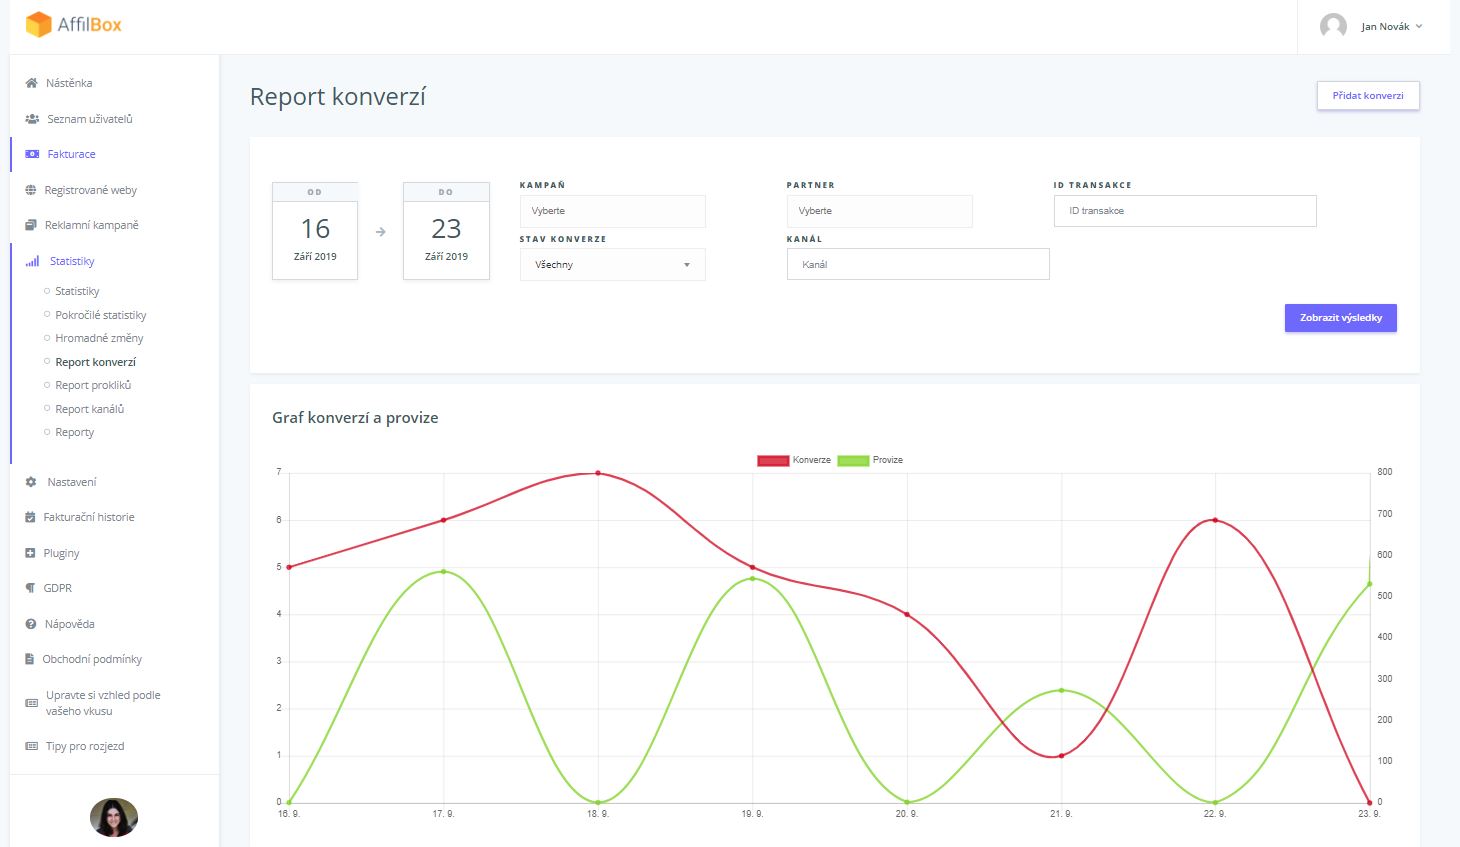Click the icon beside Upravte si vzhled
Screen dimensions: 1460x847
tap(32, 703)
